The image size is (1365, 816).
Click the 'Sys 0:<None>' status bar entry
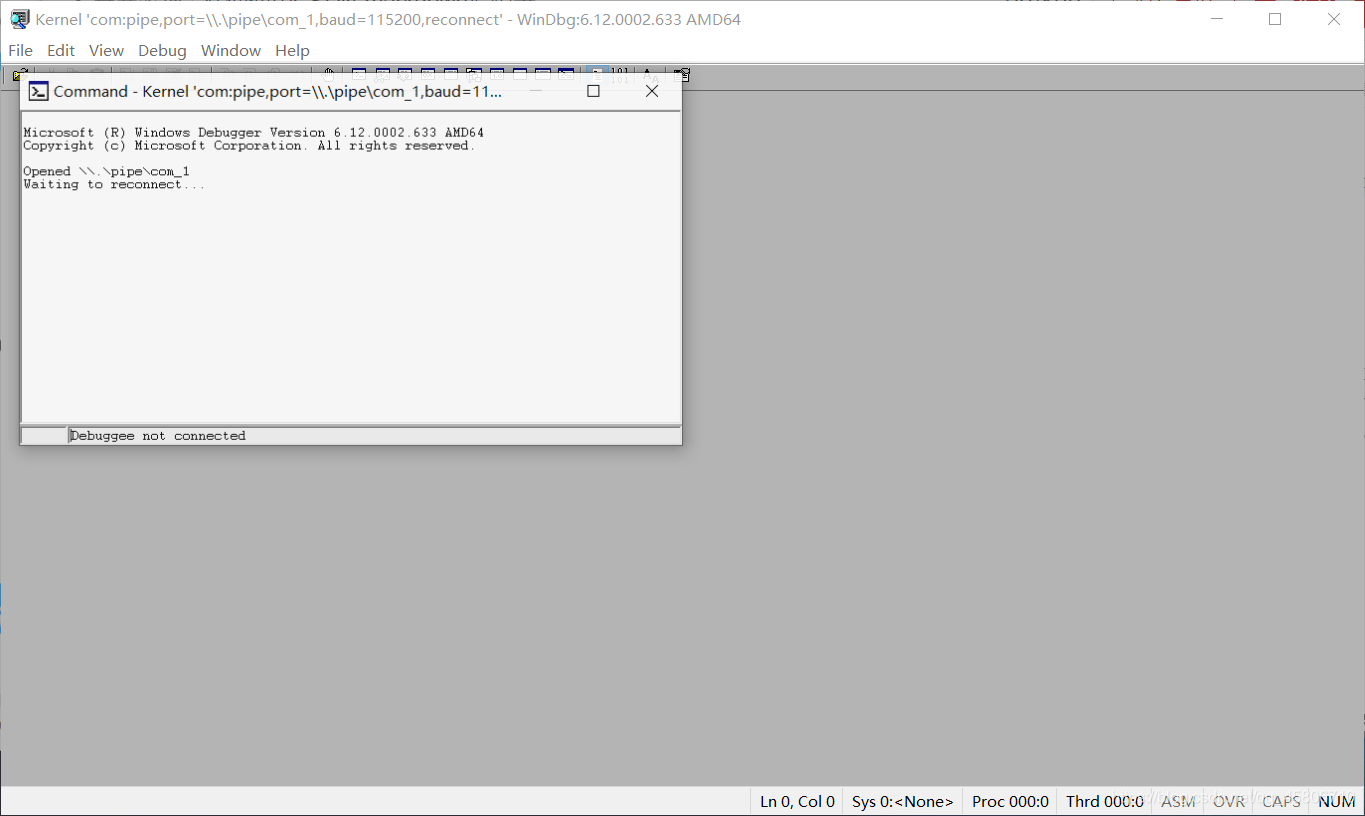pyautogui.click(x=903, y=801)
